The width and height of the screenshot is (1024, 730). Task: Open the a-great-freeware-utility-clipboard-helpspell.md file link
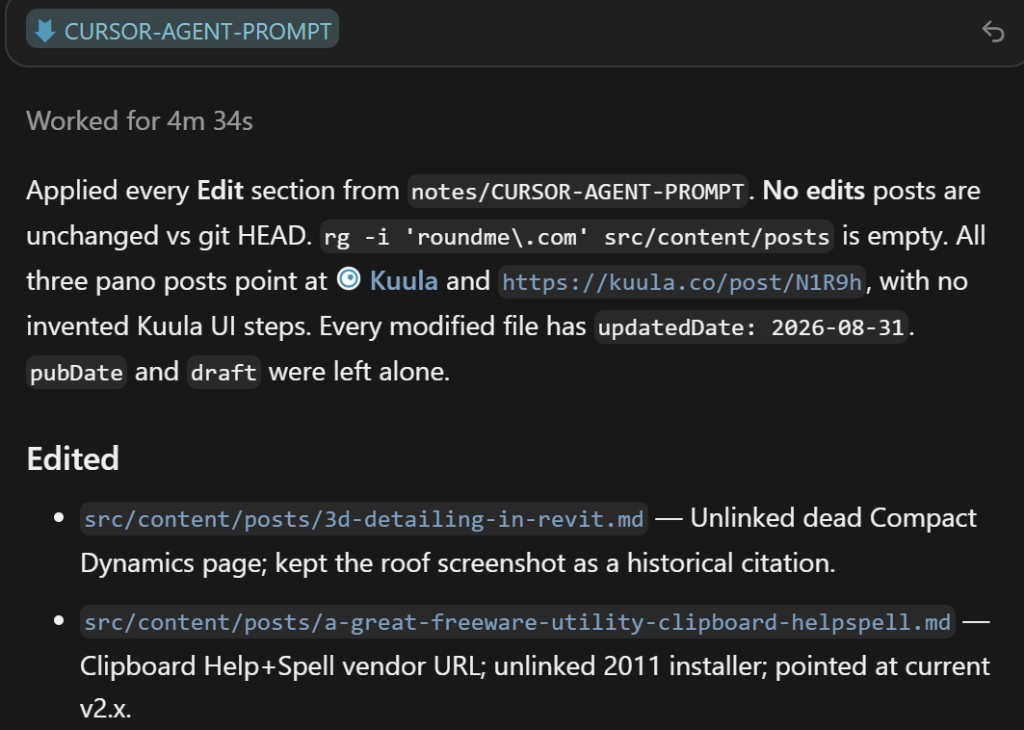[517, 622]
